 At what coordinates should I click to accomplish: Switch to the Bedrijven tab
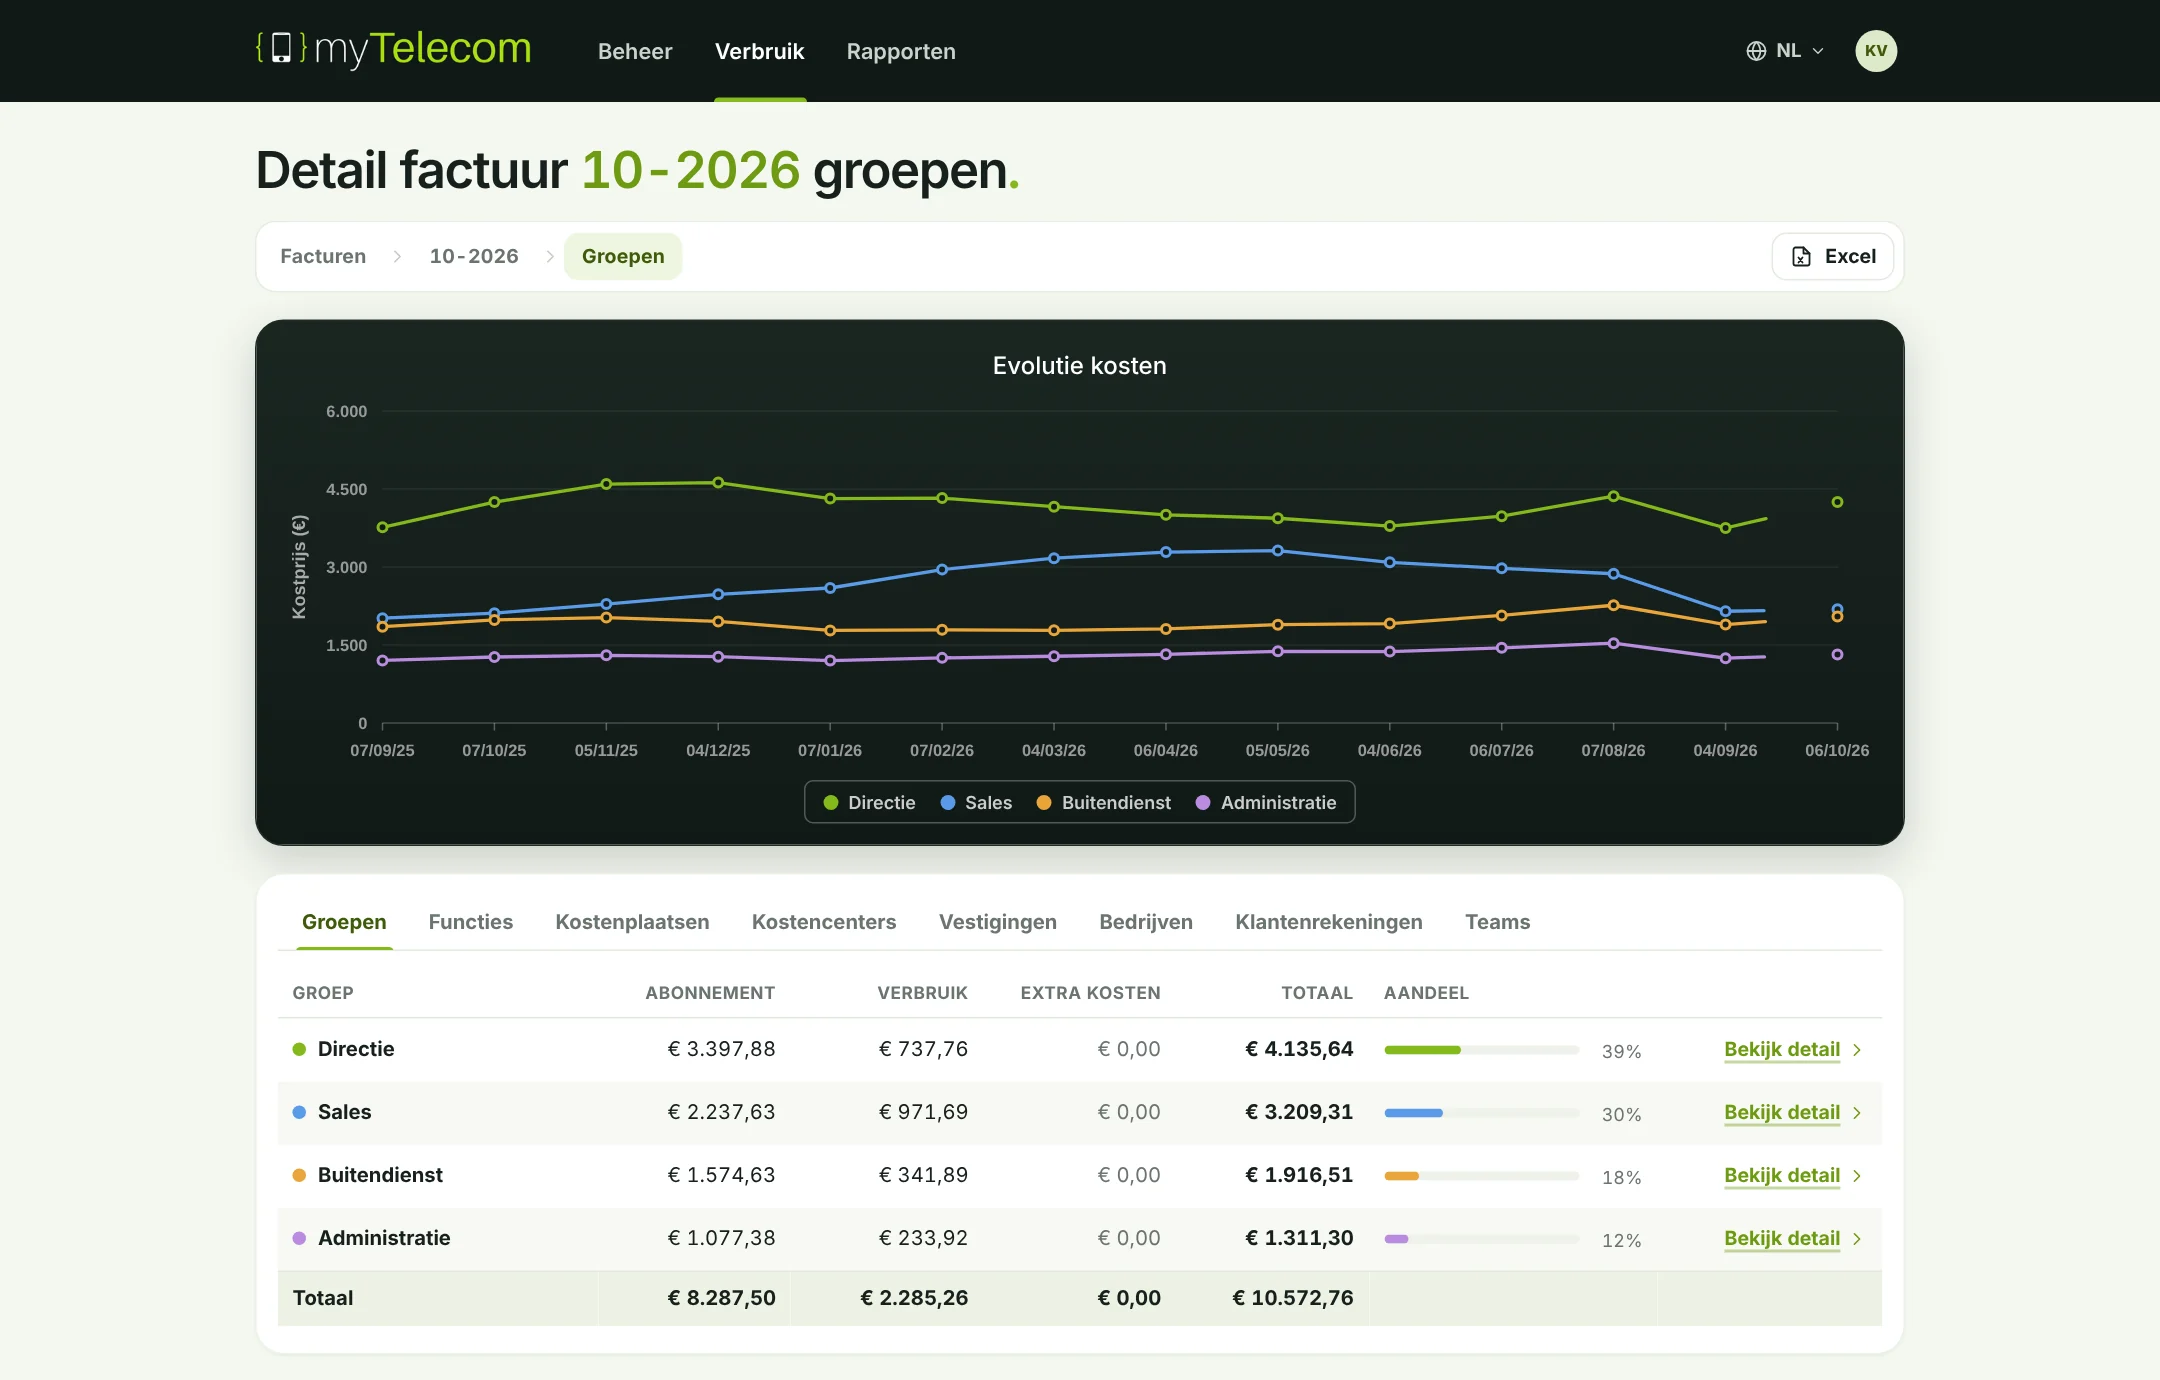point(1146,922)
